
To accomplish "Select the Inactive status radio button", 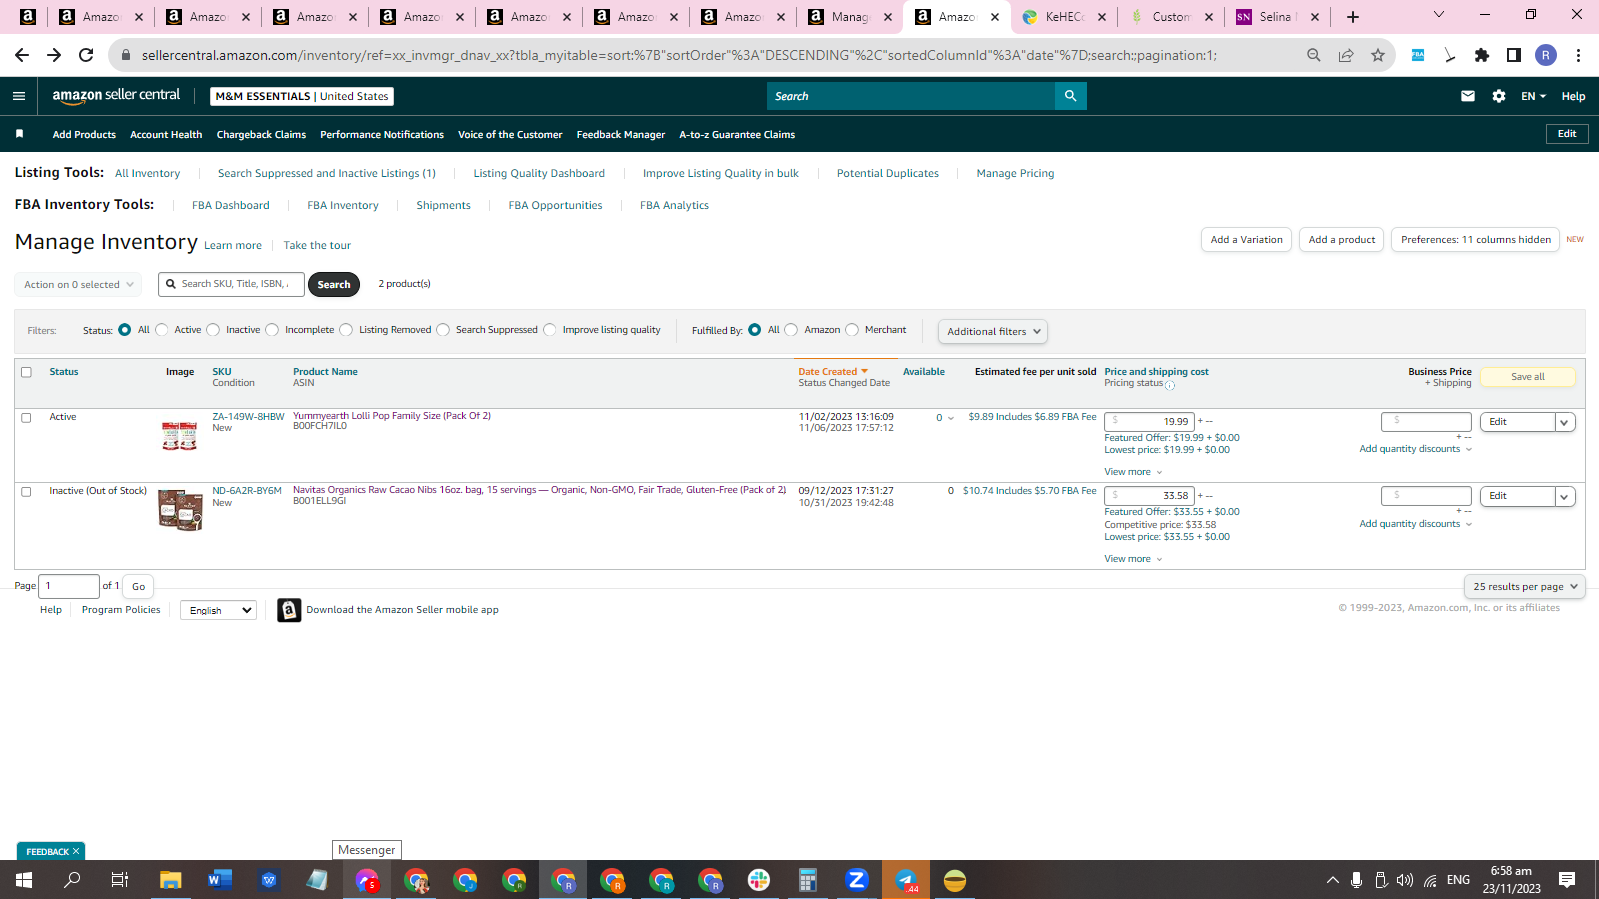I will 213,330.
